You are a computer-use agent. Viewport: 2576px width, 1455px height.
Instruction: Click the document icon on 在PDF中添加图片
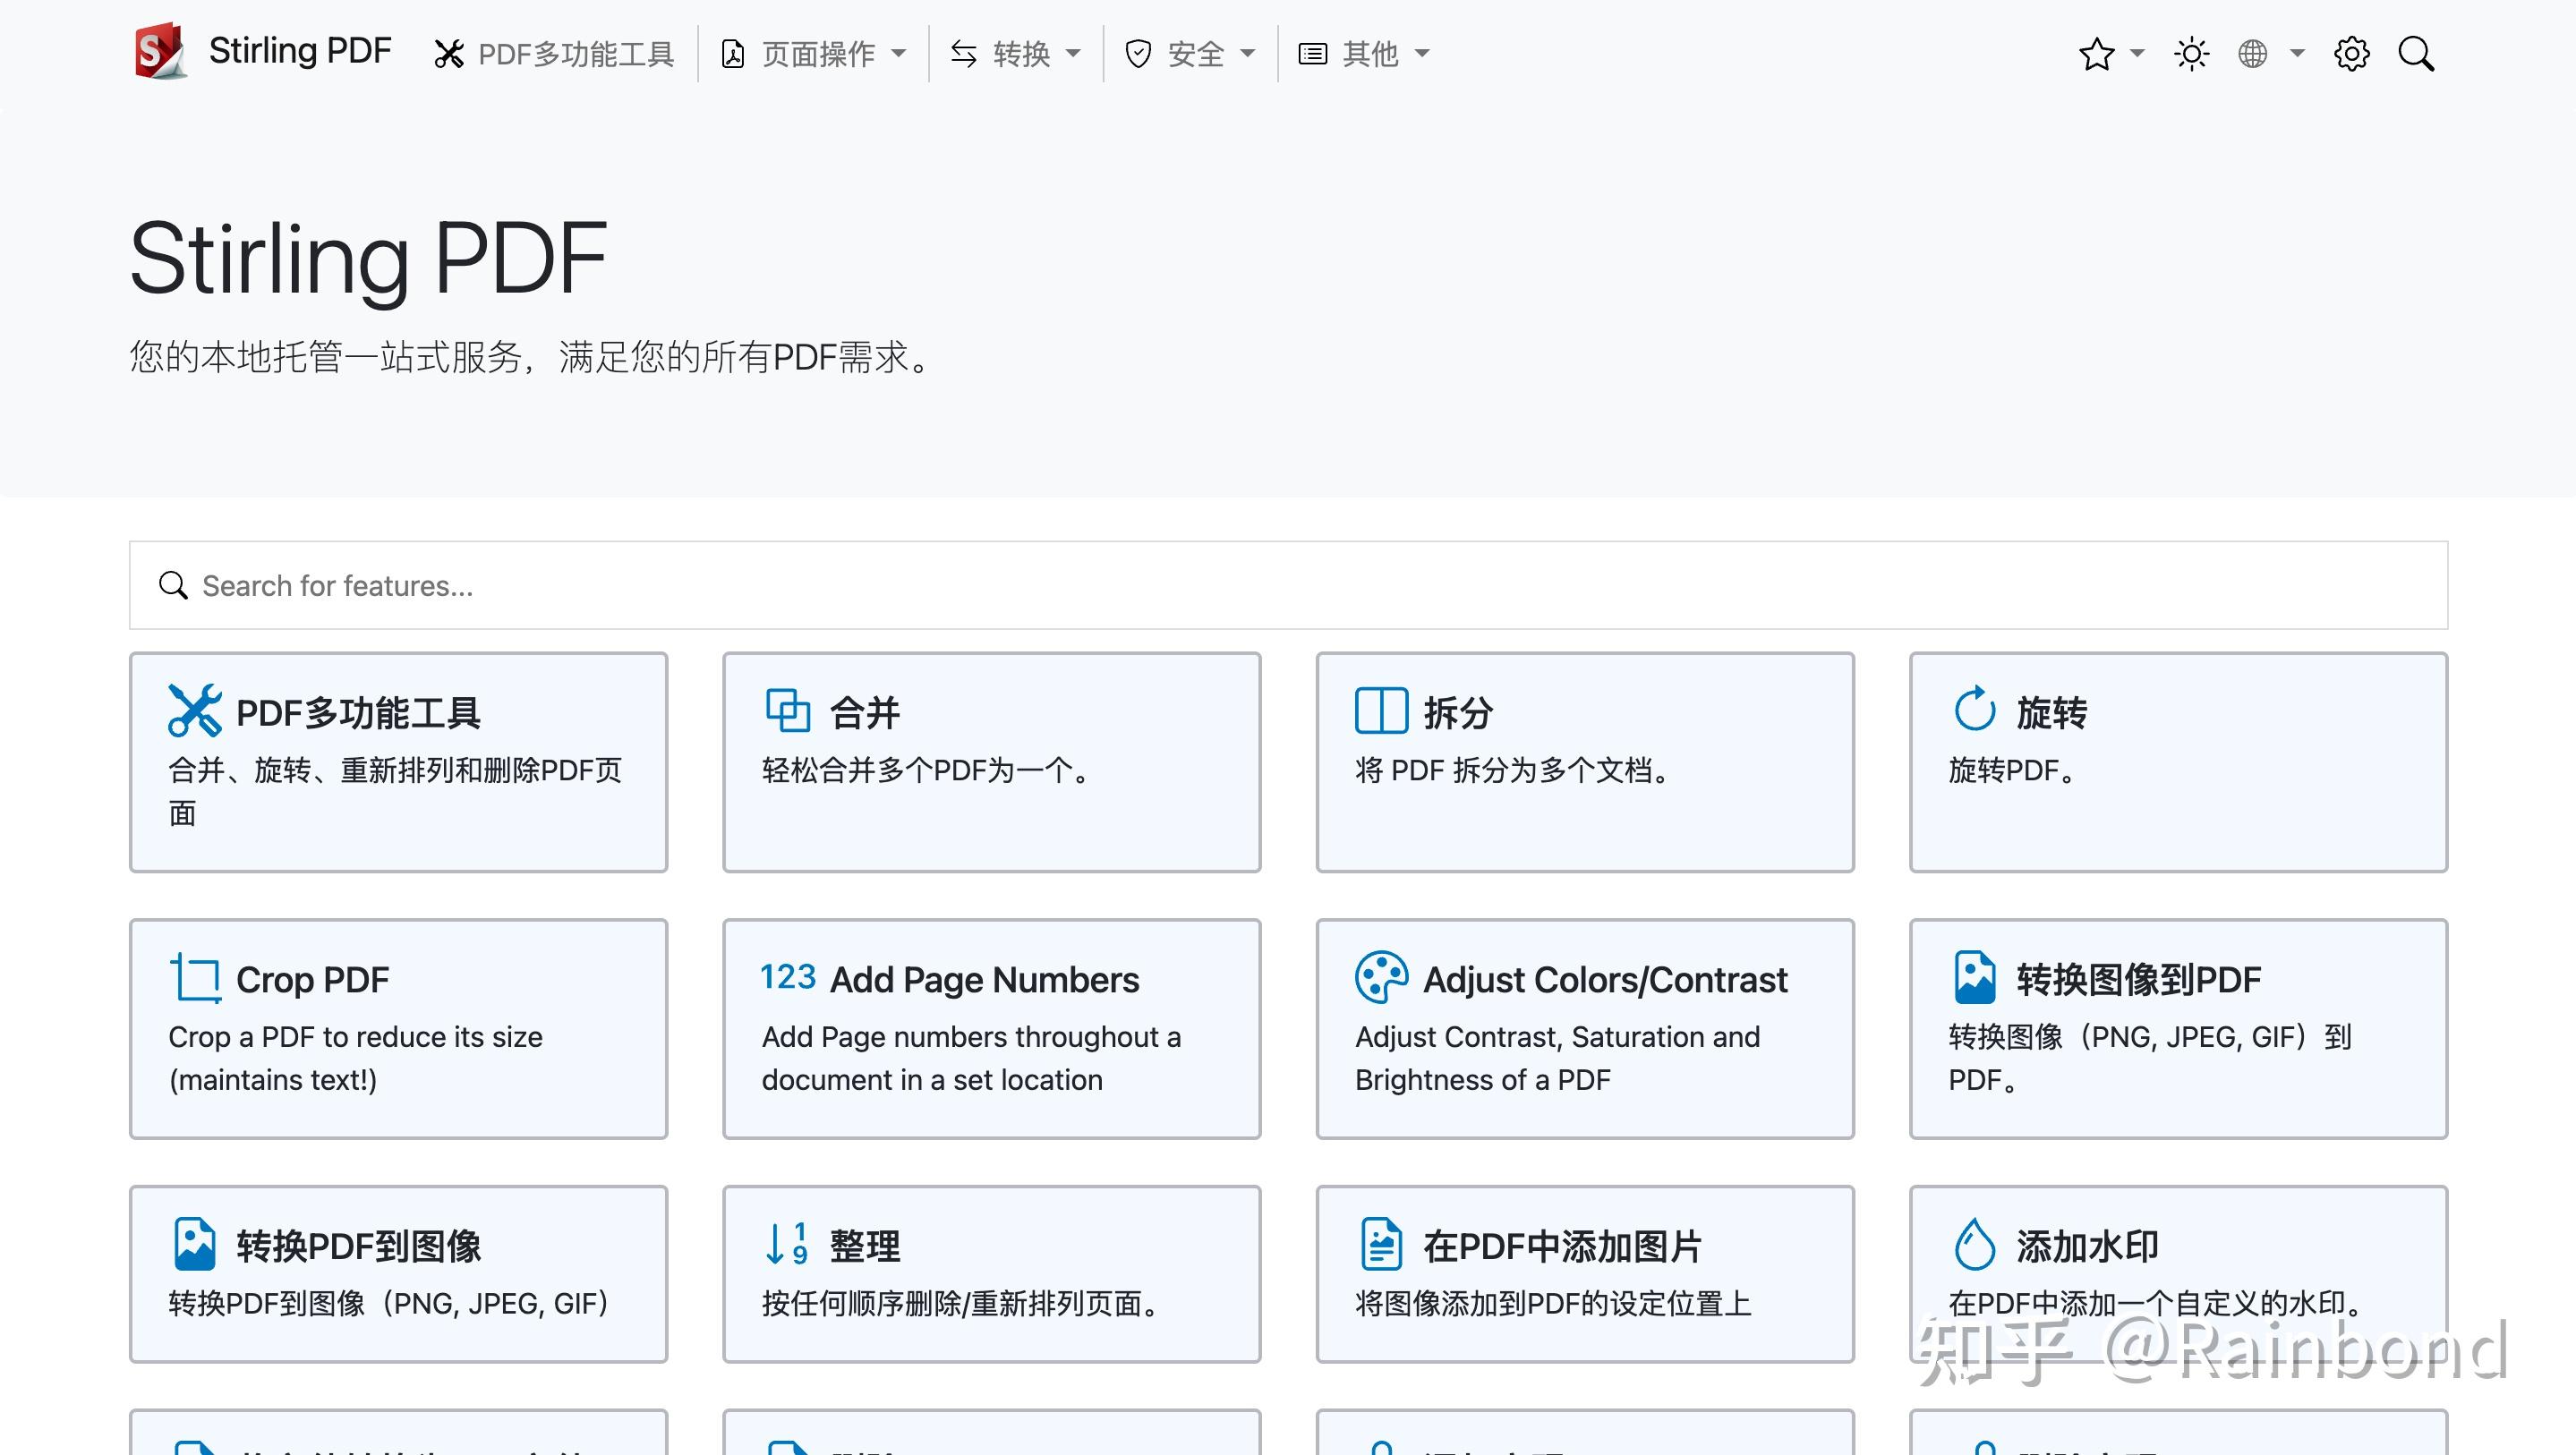click(x=1381, y=1244)
